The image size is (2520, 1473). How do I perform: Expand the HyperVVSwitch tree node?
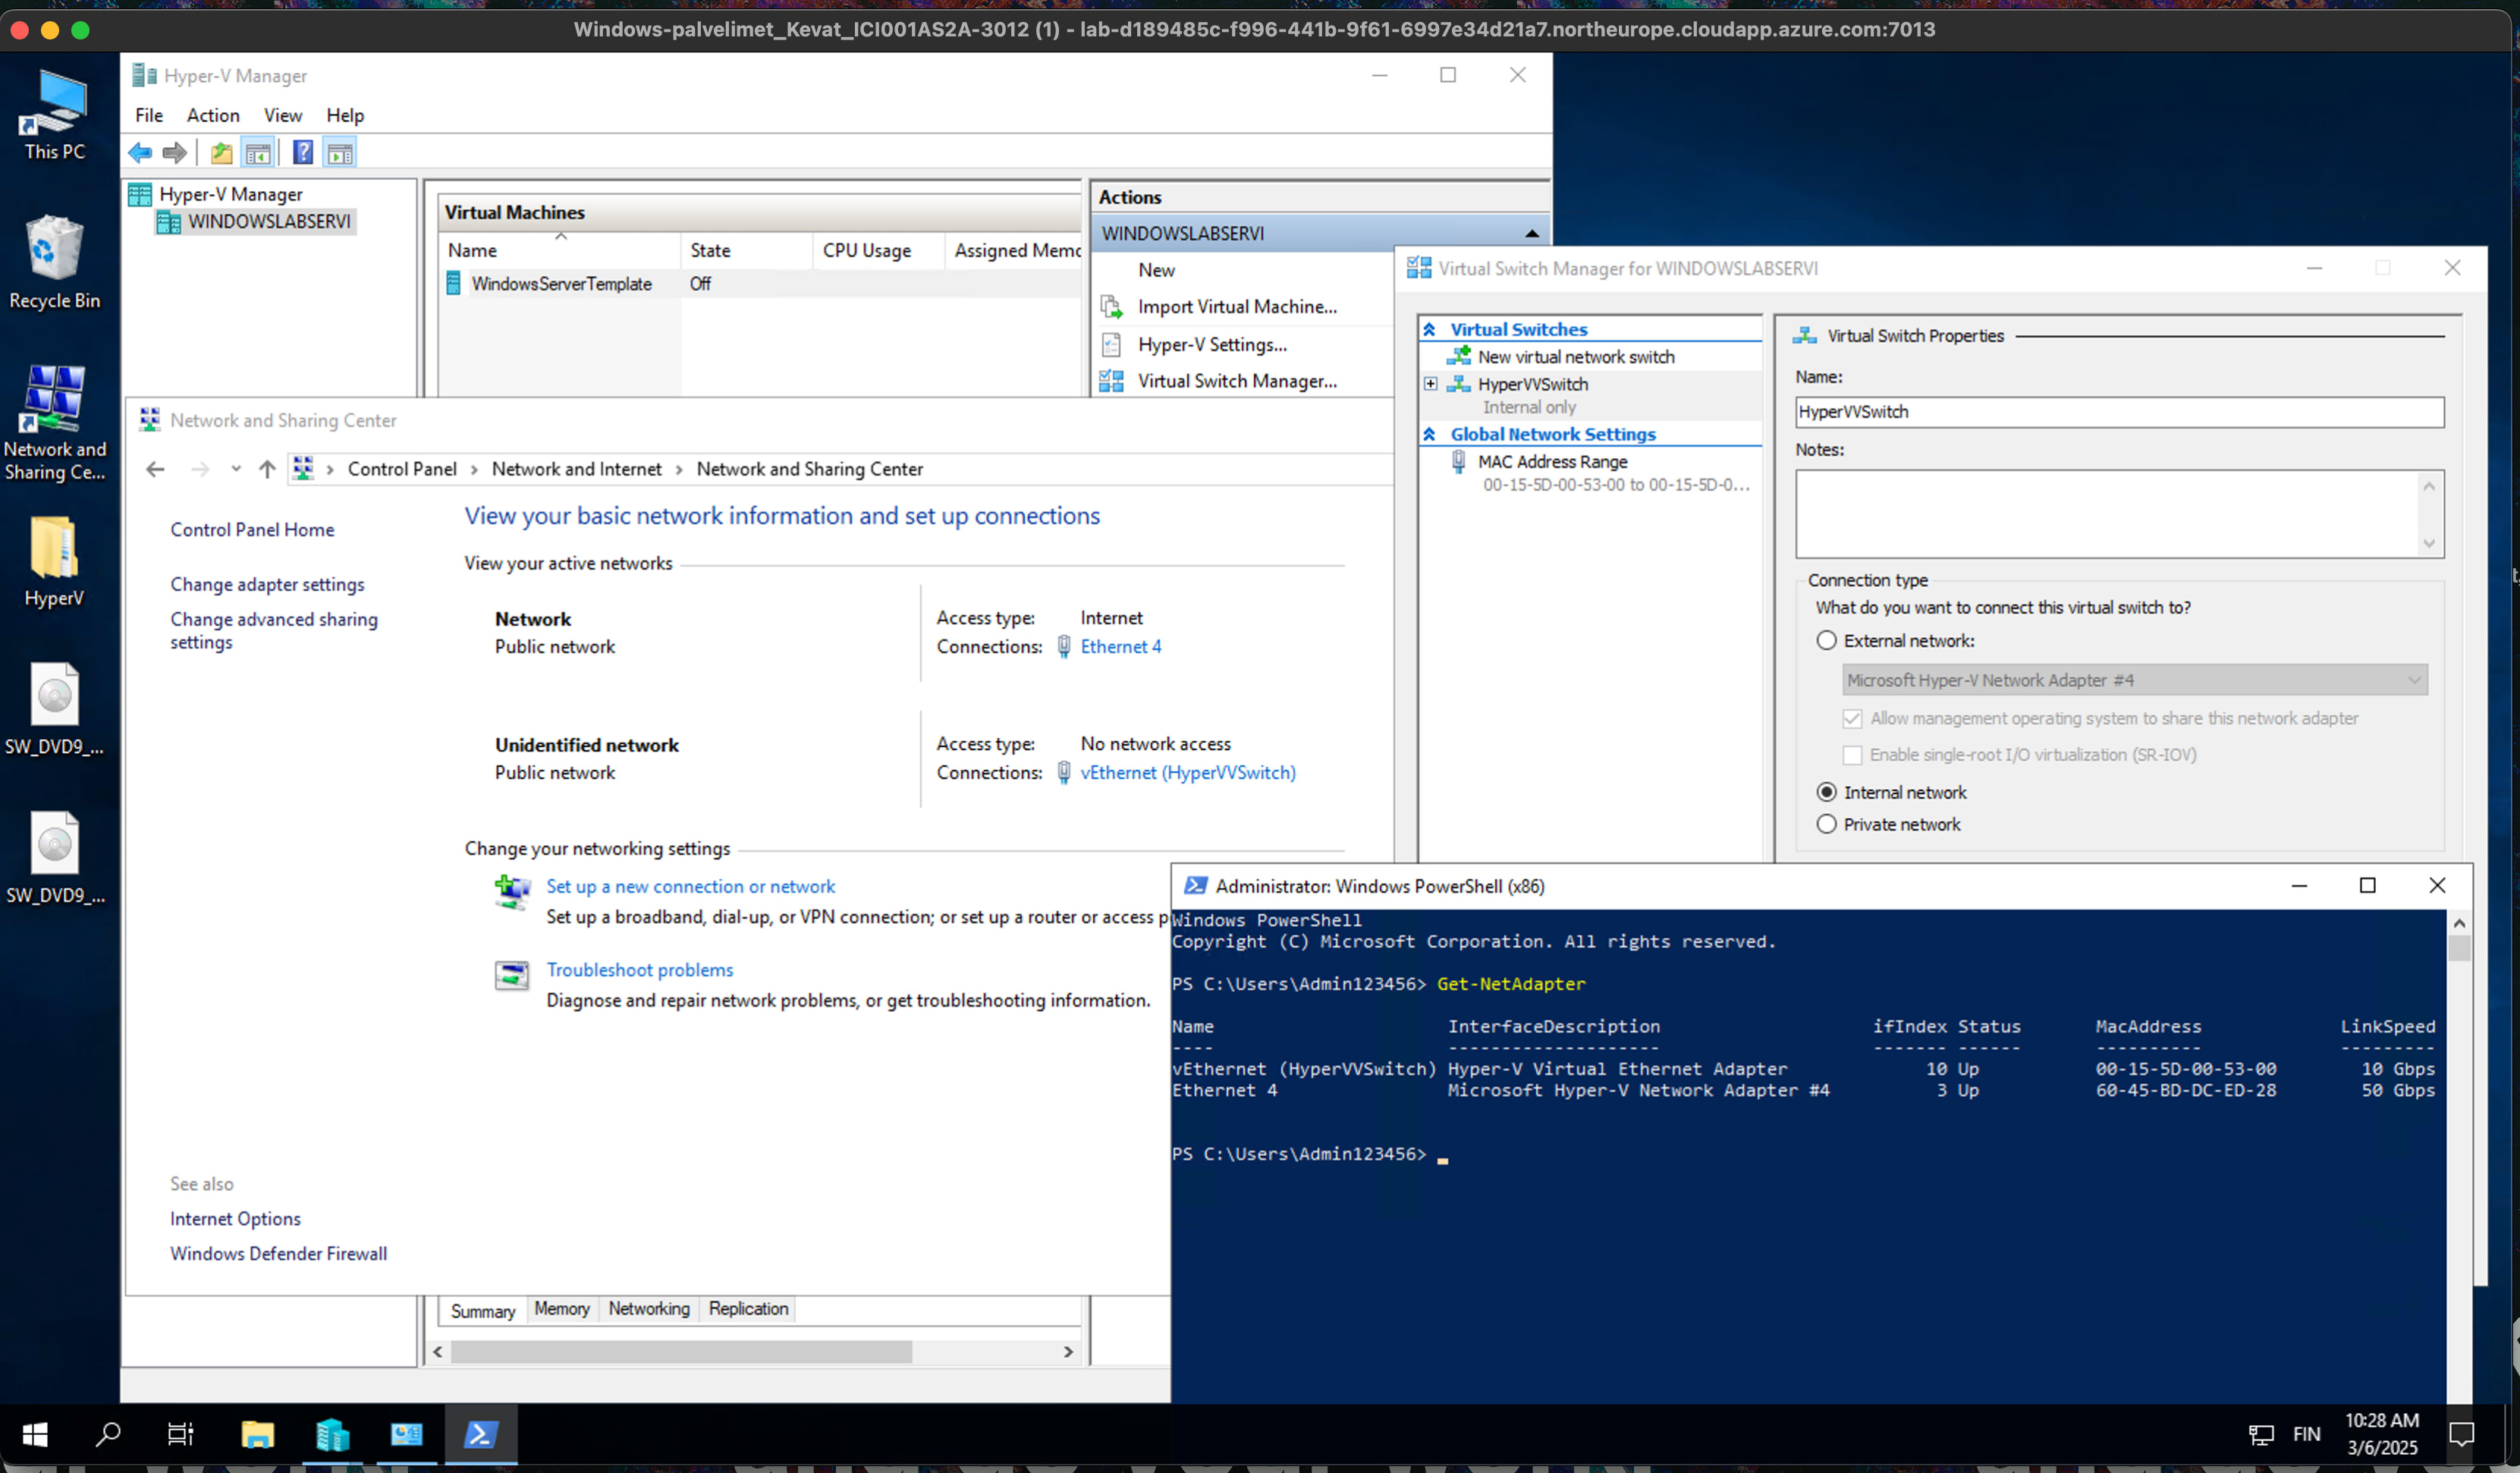click(1430, 384)
